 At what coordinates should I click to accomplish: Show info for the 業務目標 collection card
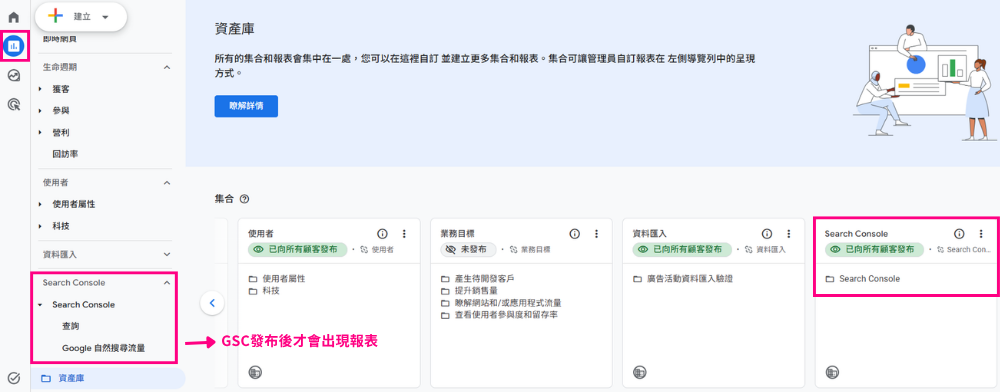click(x=575, y=234)
